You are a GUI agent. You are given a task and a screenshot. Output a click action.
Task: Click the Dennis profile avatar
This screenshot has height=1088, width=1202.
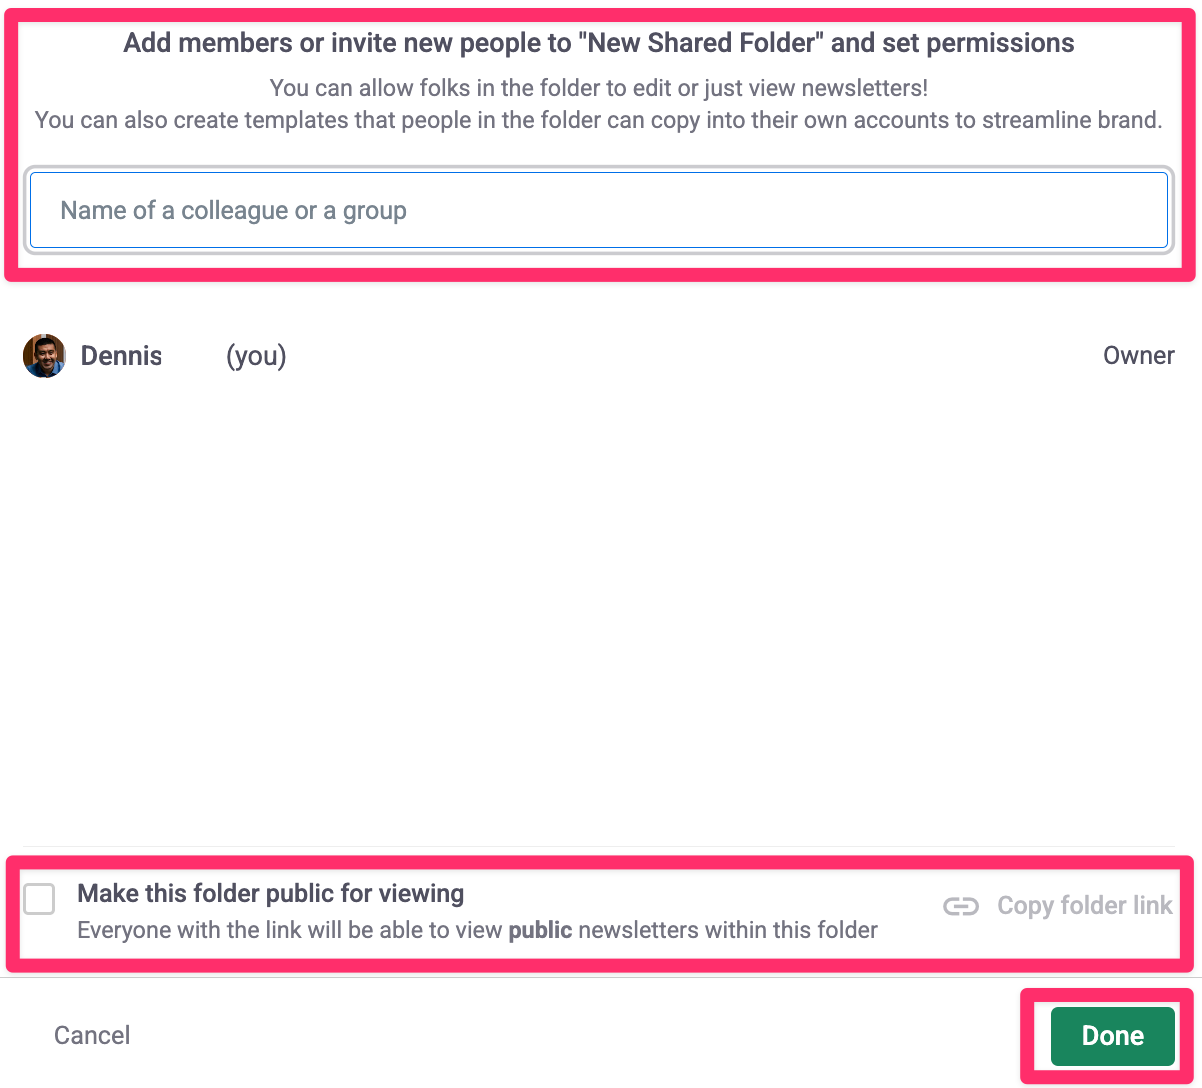pos(44,356)
